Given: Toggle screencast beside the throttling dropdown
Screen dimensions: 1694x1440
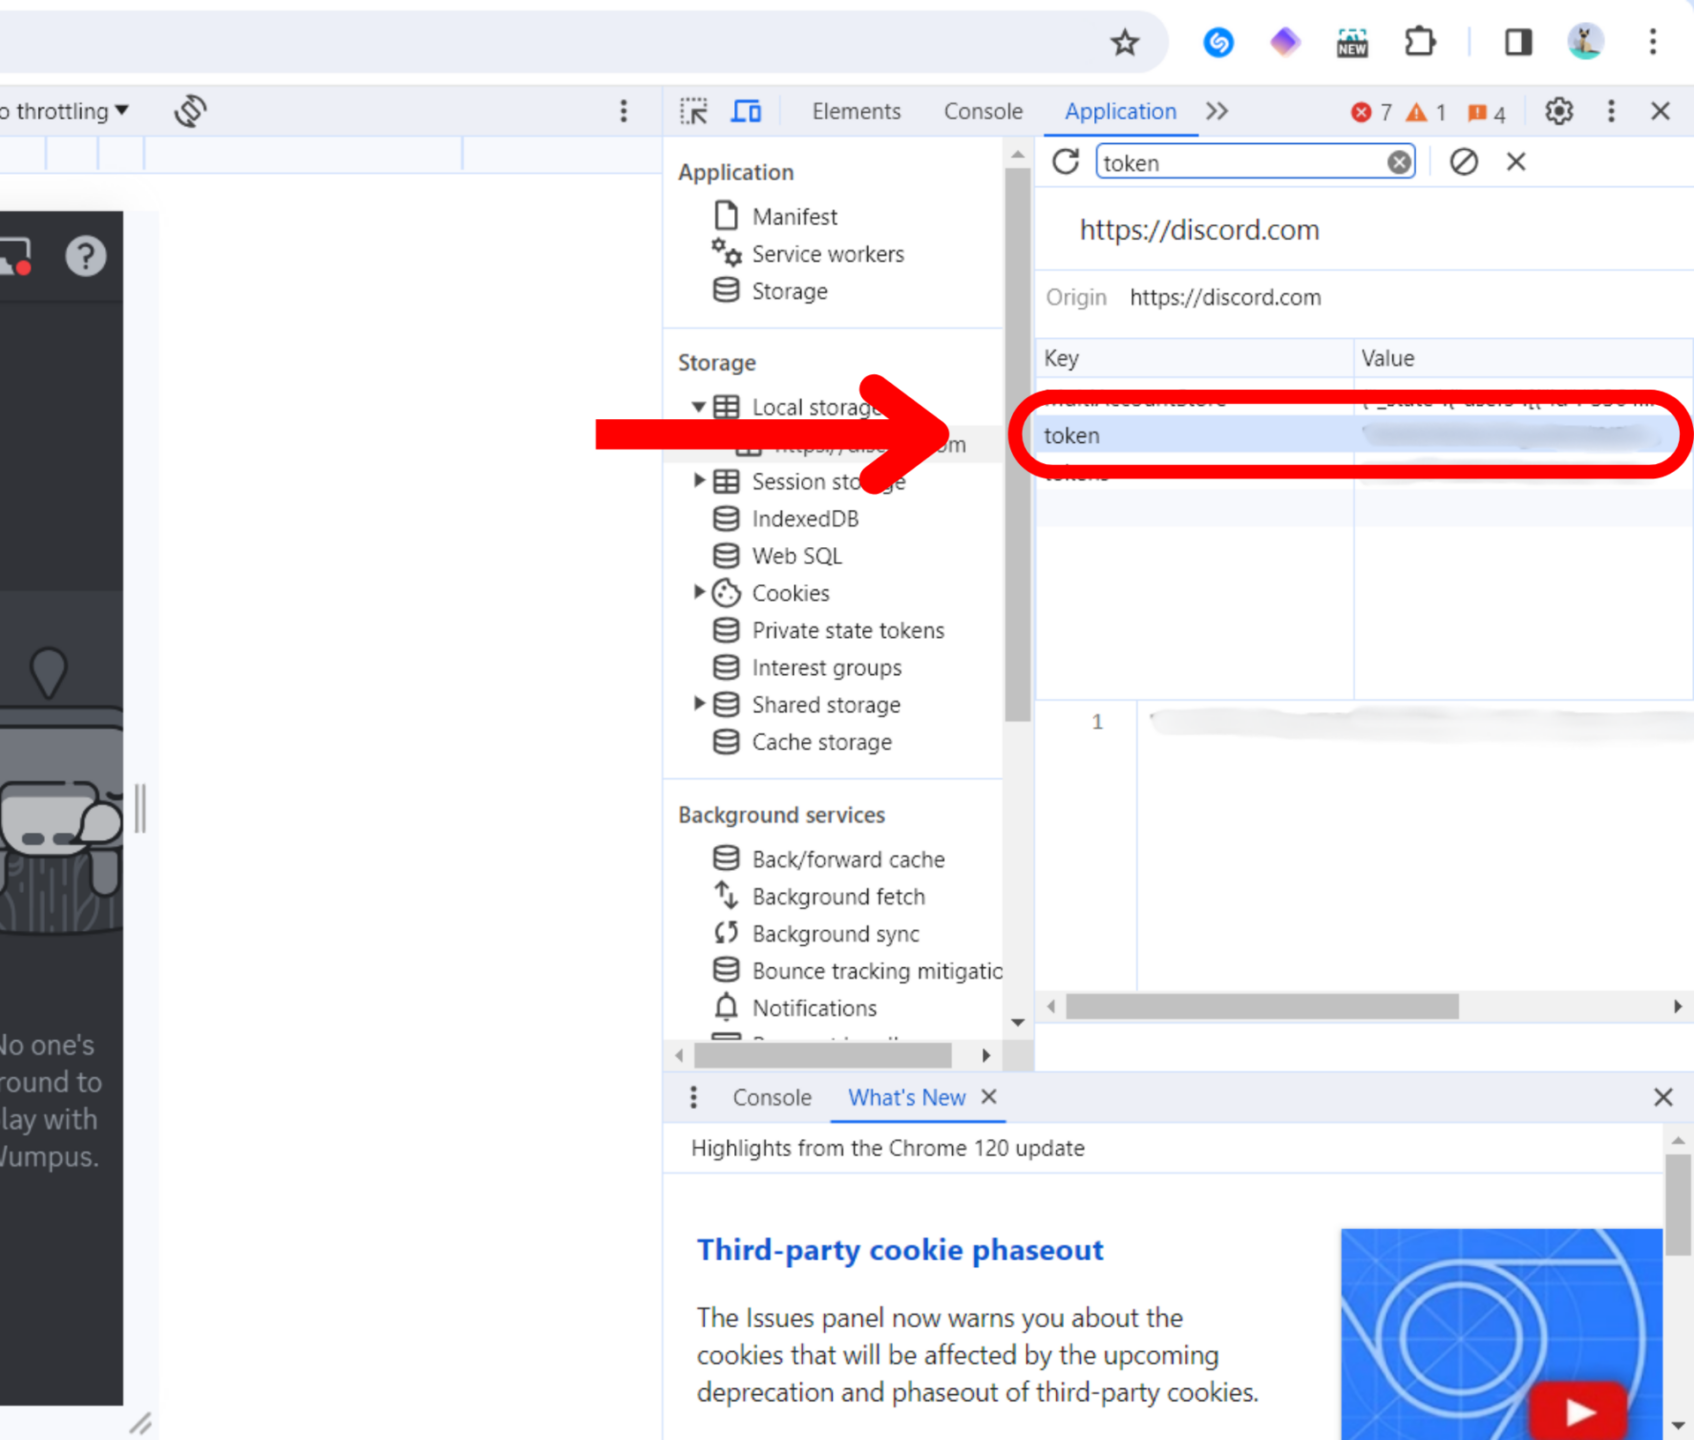Looking at the screenshot, I should coord(190,110).
